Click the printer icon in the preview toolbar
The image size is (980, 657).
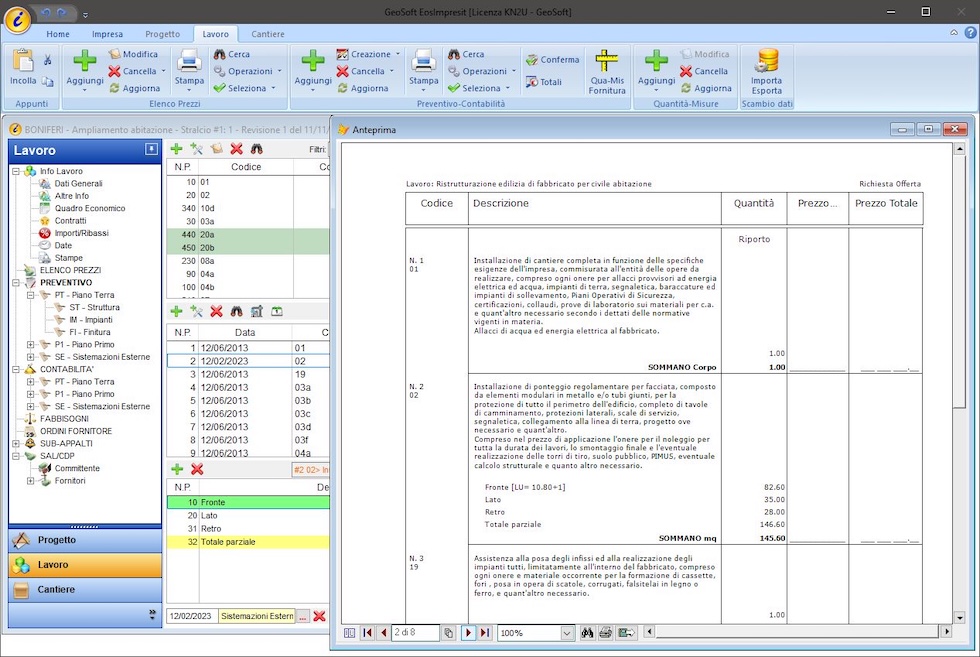[606, 633]
